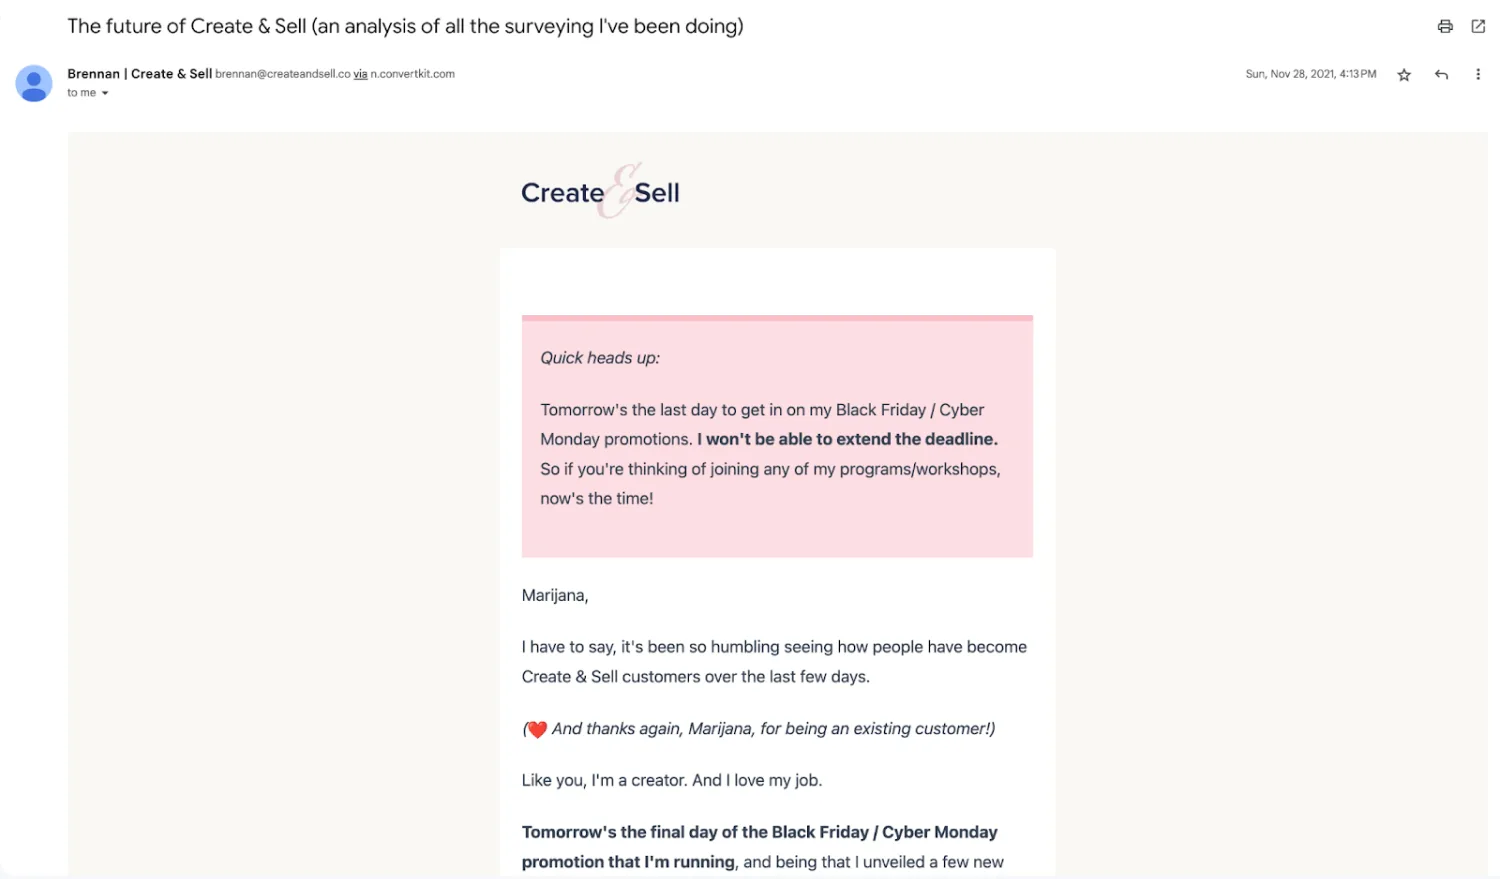Print this email with the printer icon
Screen dimensions: 1500x879
[1445, 27]
